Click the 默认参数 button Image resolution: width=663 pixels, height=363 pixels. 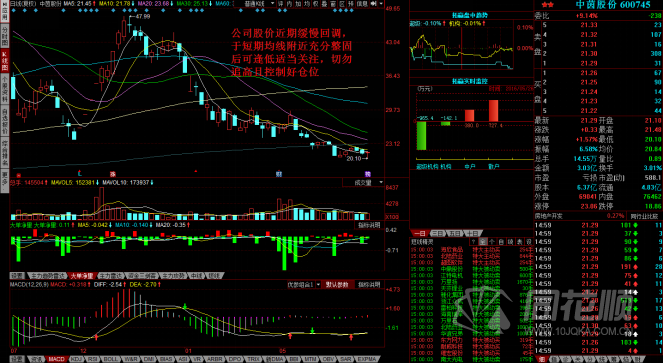pos(337,285)
